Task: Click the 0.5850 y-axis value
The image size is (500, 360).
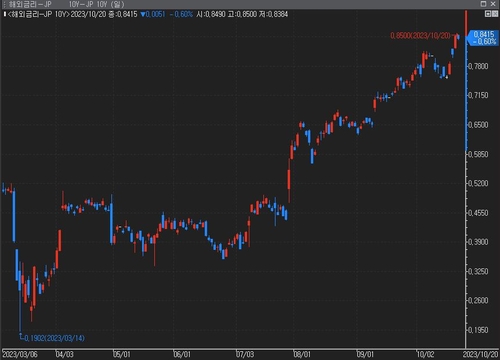Action: coord(478,154)
